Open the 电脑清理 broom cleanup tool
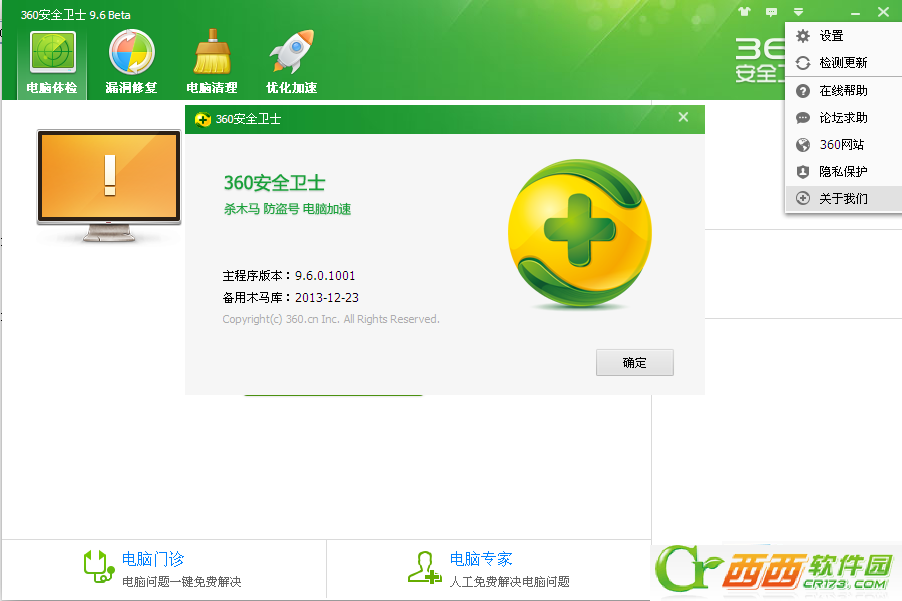The image size is (902, 601). 211,62
